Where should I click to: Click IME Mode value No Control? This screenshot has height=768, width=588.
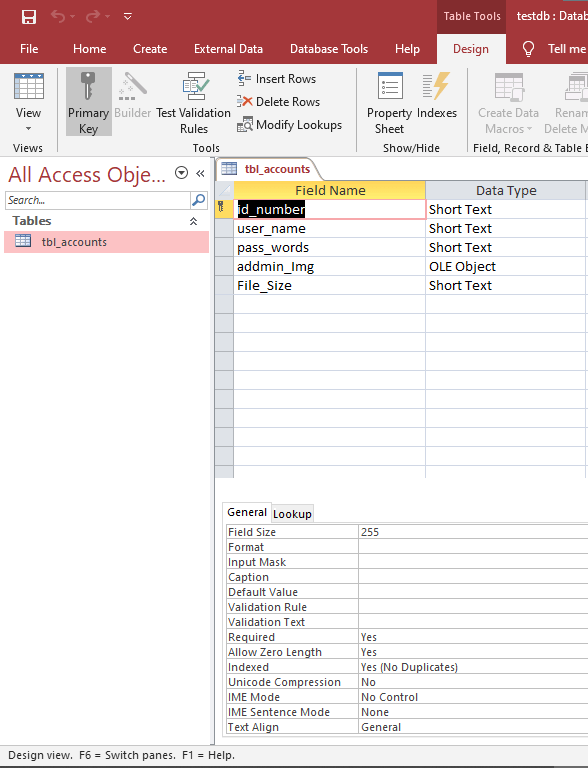[473, 697]
